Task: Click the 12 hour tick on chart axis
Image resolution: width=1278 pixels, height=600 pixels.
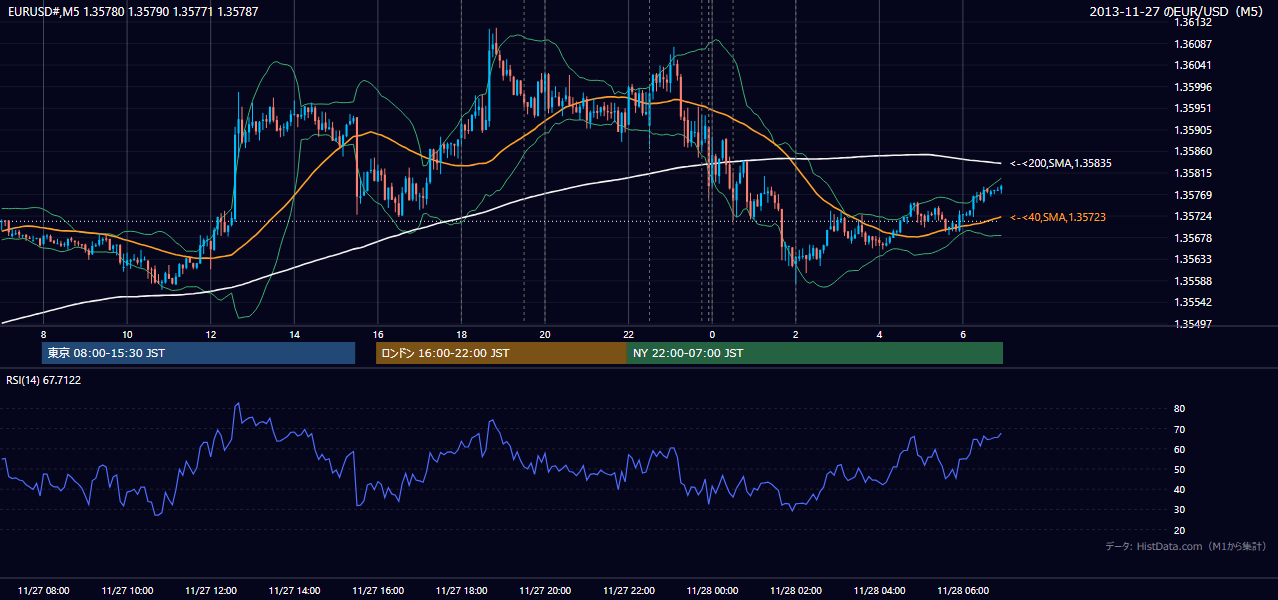Action: coord(210,334)
